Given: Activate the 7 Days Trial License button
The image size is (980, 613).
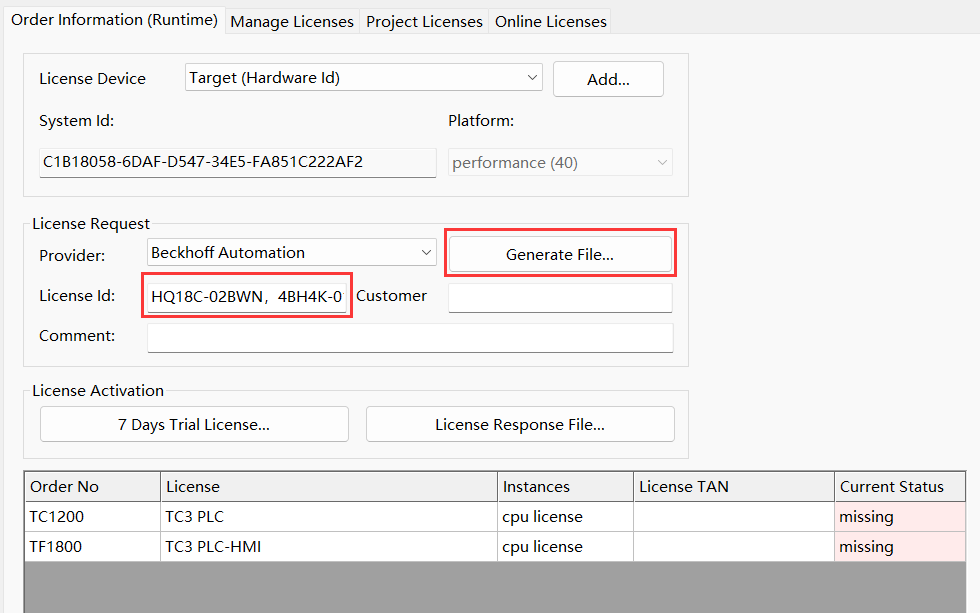Looking at the screenshot, I should coord(194,424).
